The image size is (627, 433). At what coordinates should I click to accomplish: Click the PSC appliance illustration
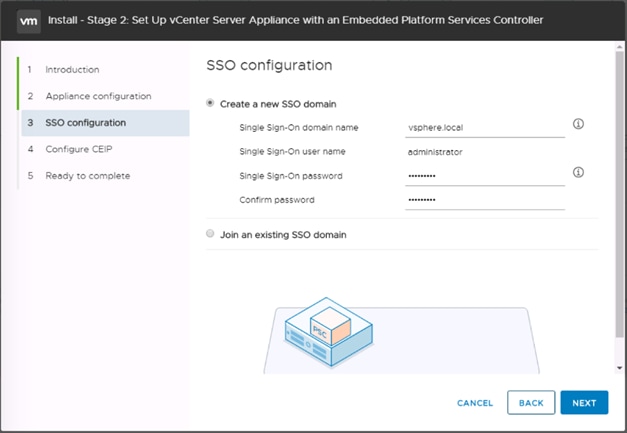(x=329, y=331)
